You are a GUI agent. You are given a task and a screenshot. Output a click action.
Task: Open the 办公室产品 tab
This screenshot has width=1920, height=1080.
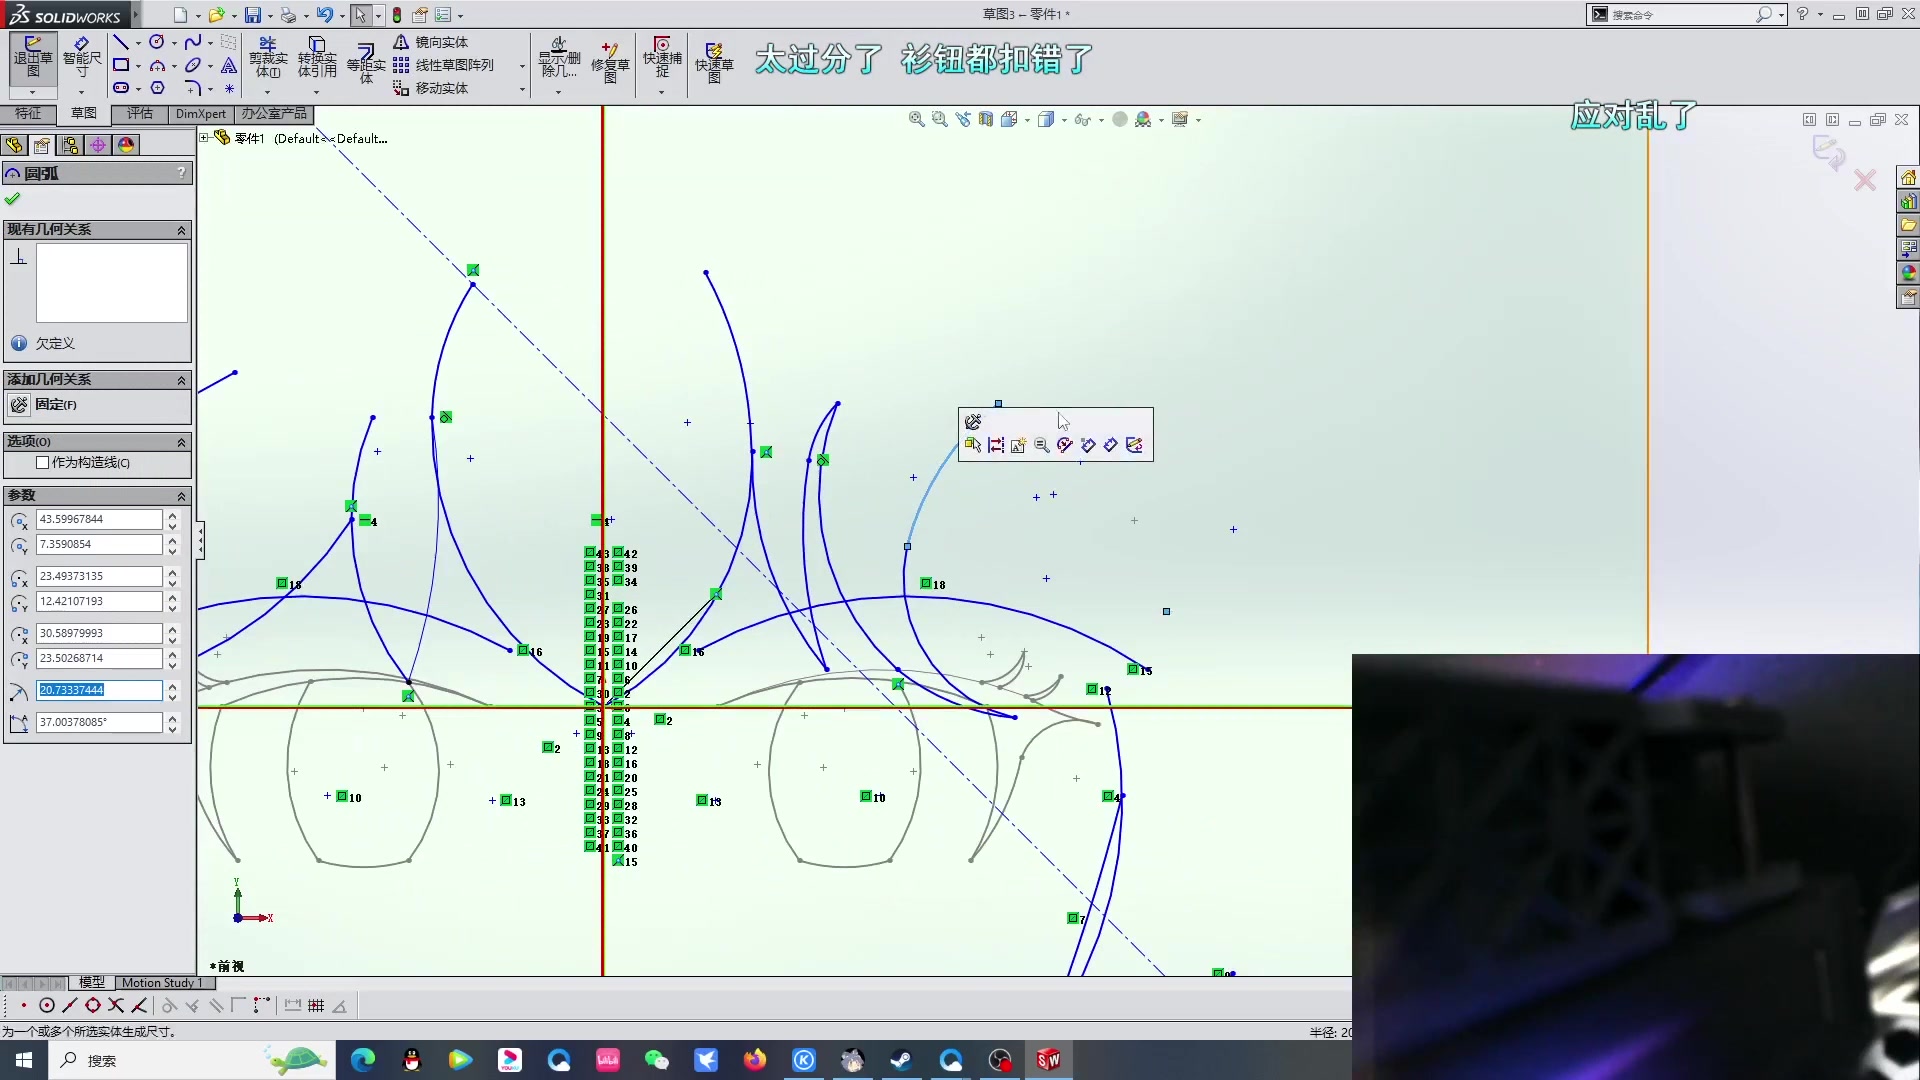coord(274,113)
